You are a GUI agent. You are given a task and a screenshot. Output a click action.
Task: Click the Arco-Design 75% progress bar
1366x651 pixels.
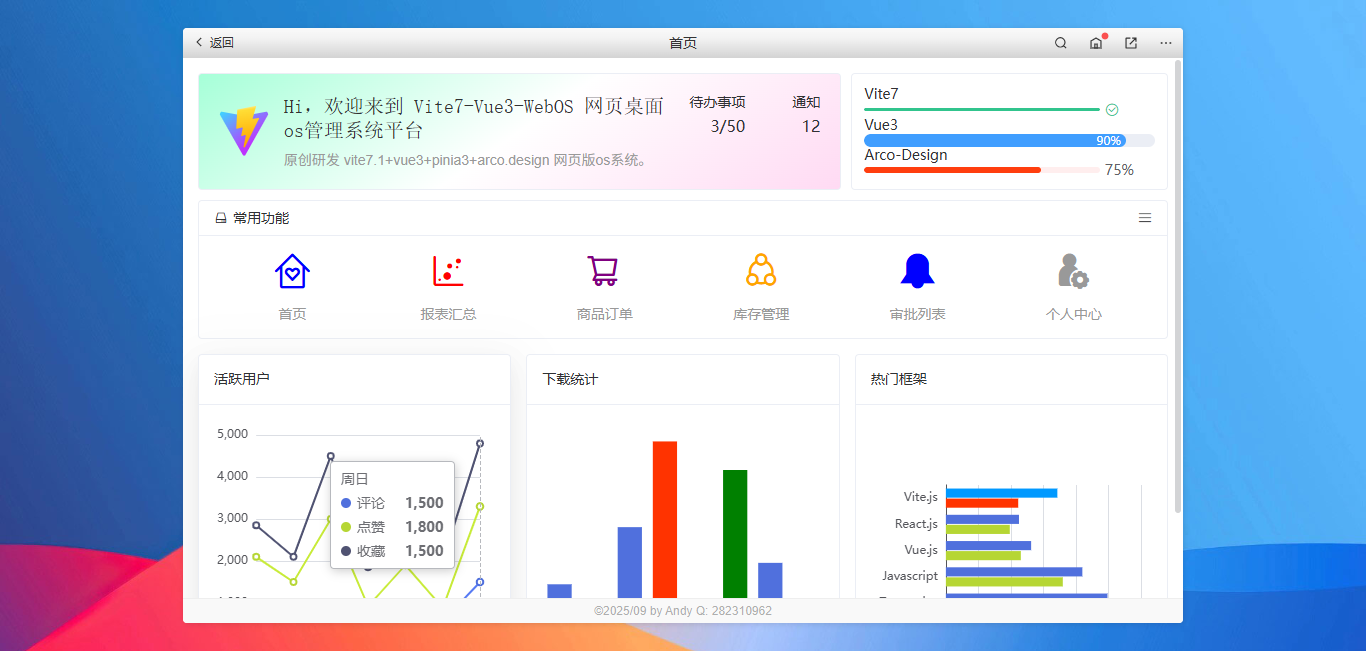click(982, 170)
